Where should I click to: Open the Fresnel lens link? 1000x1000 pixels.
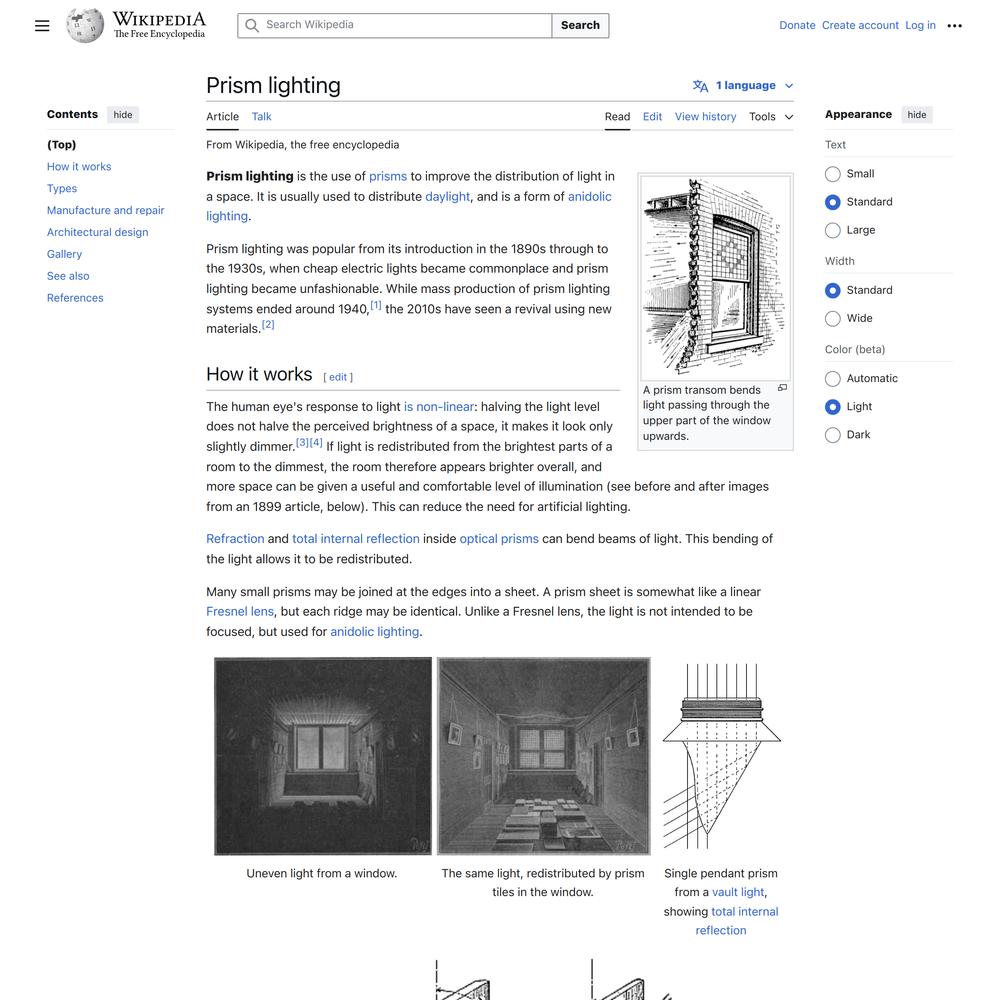click(x=240, y=612)
